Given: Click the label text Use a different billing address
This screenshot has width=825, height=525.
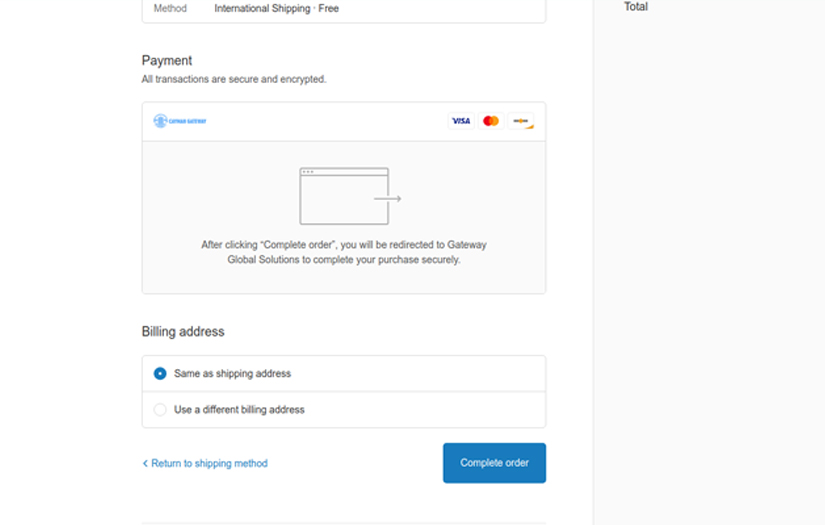Looking at the screenshot, I should coord(239,410).
